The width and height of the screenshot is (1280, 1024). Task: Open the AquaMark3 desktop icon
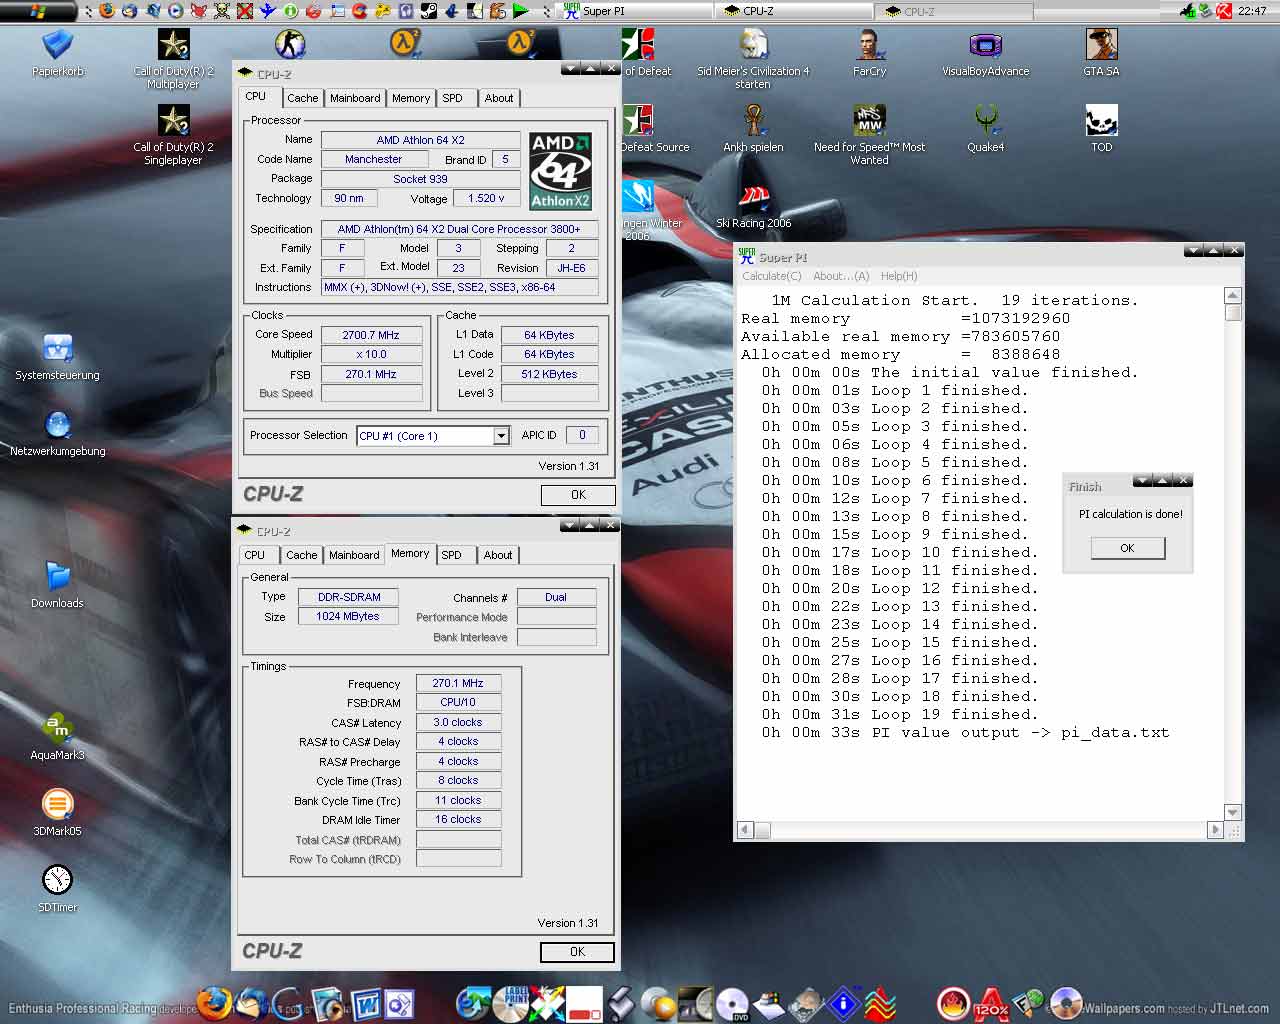tap(57, 727)
